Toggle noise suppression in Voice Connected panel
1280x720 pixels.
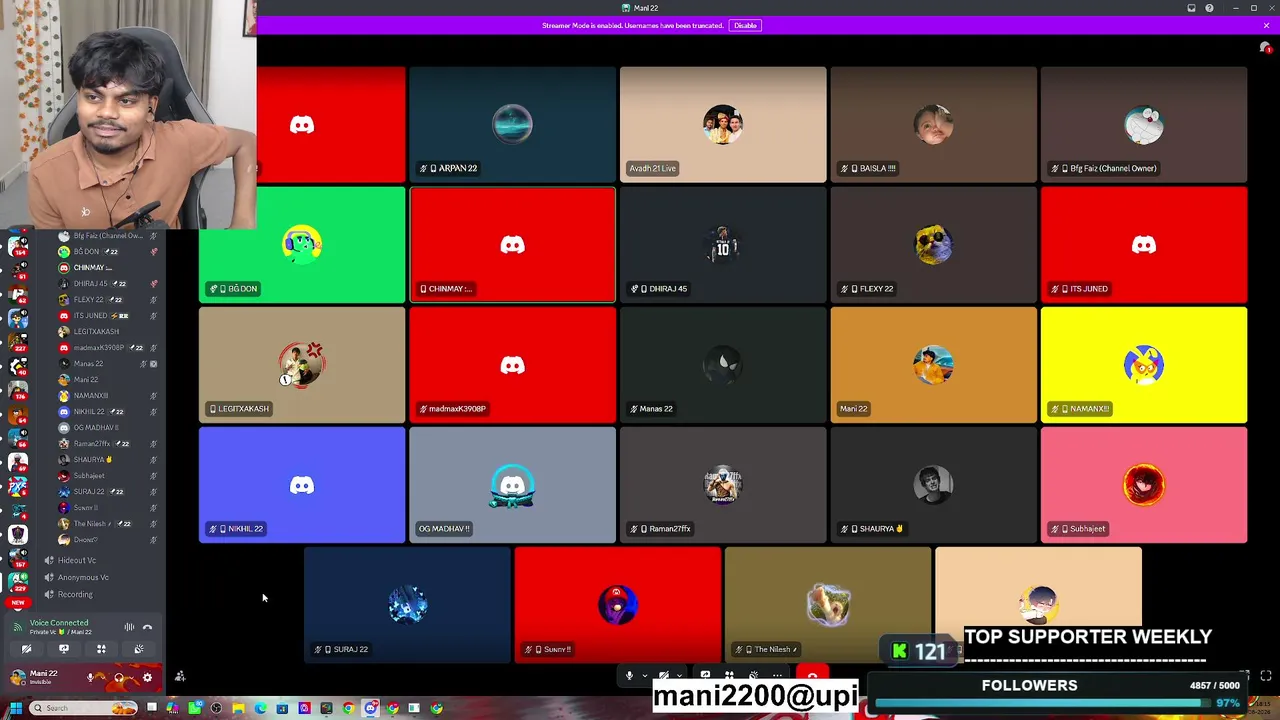tap(129, 627)
